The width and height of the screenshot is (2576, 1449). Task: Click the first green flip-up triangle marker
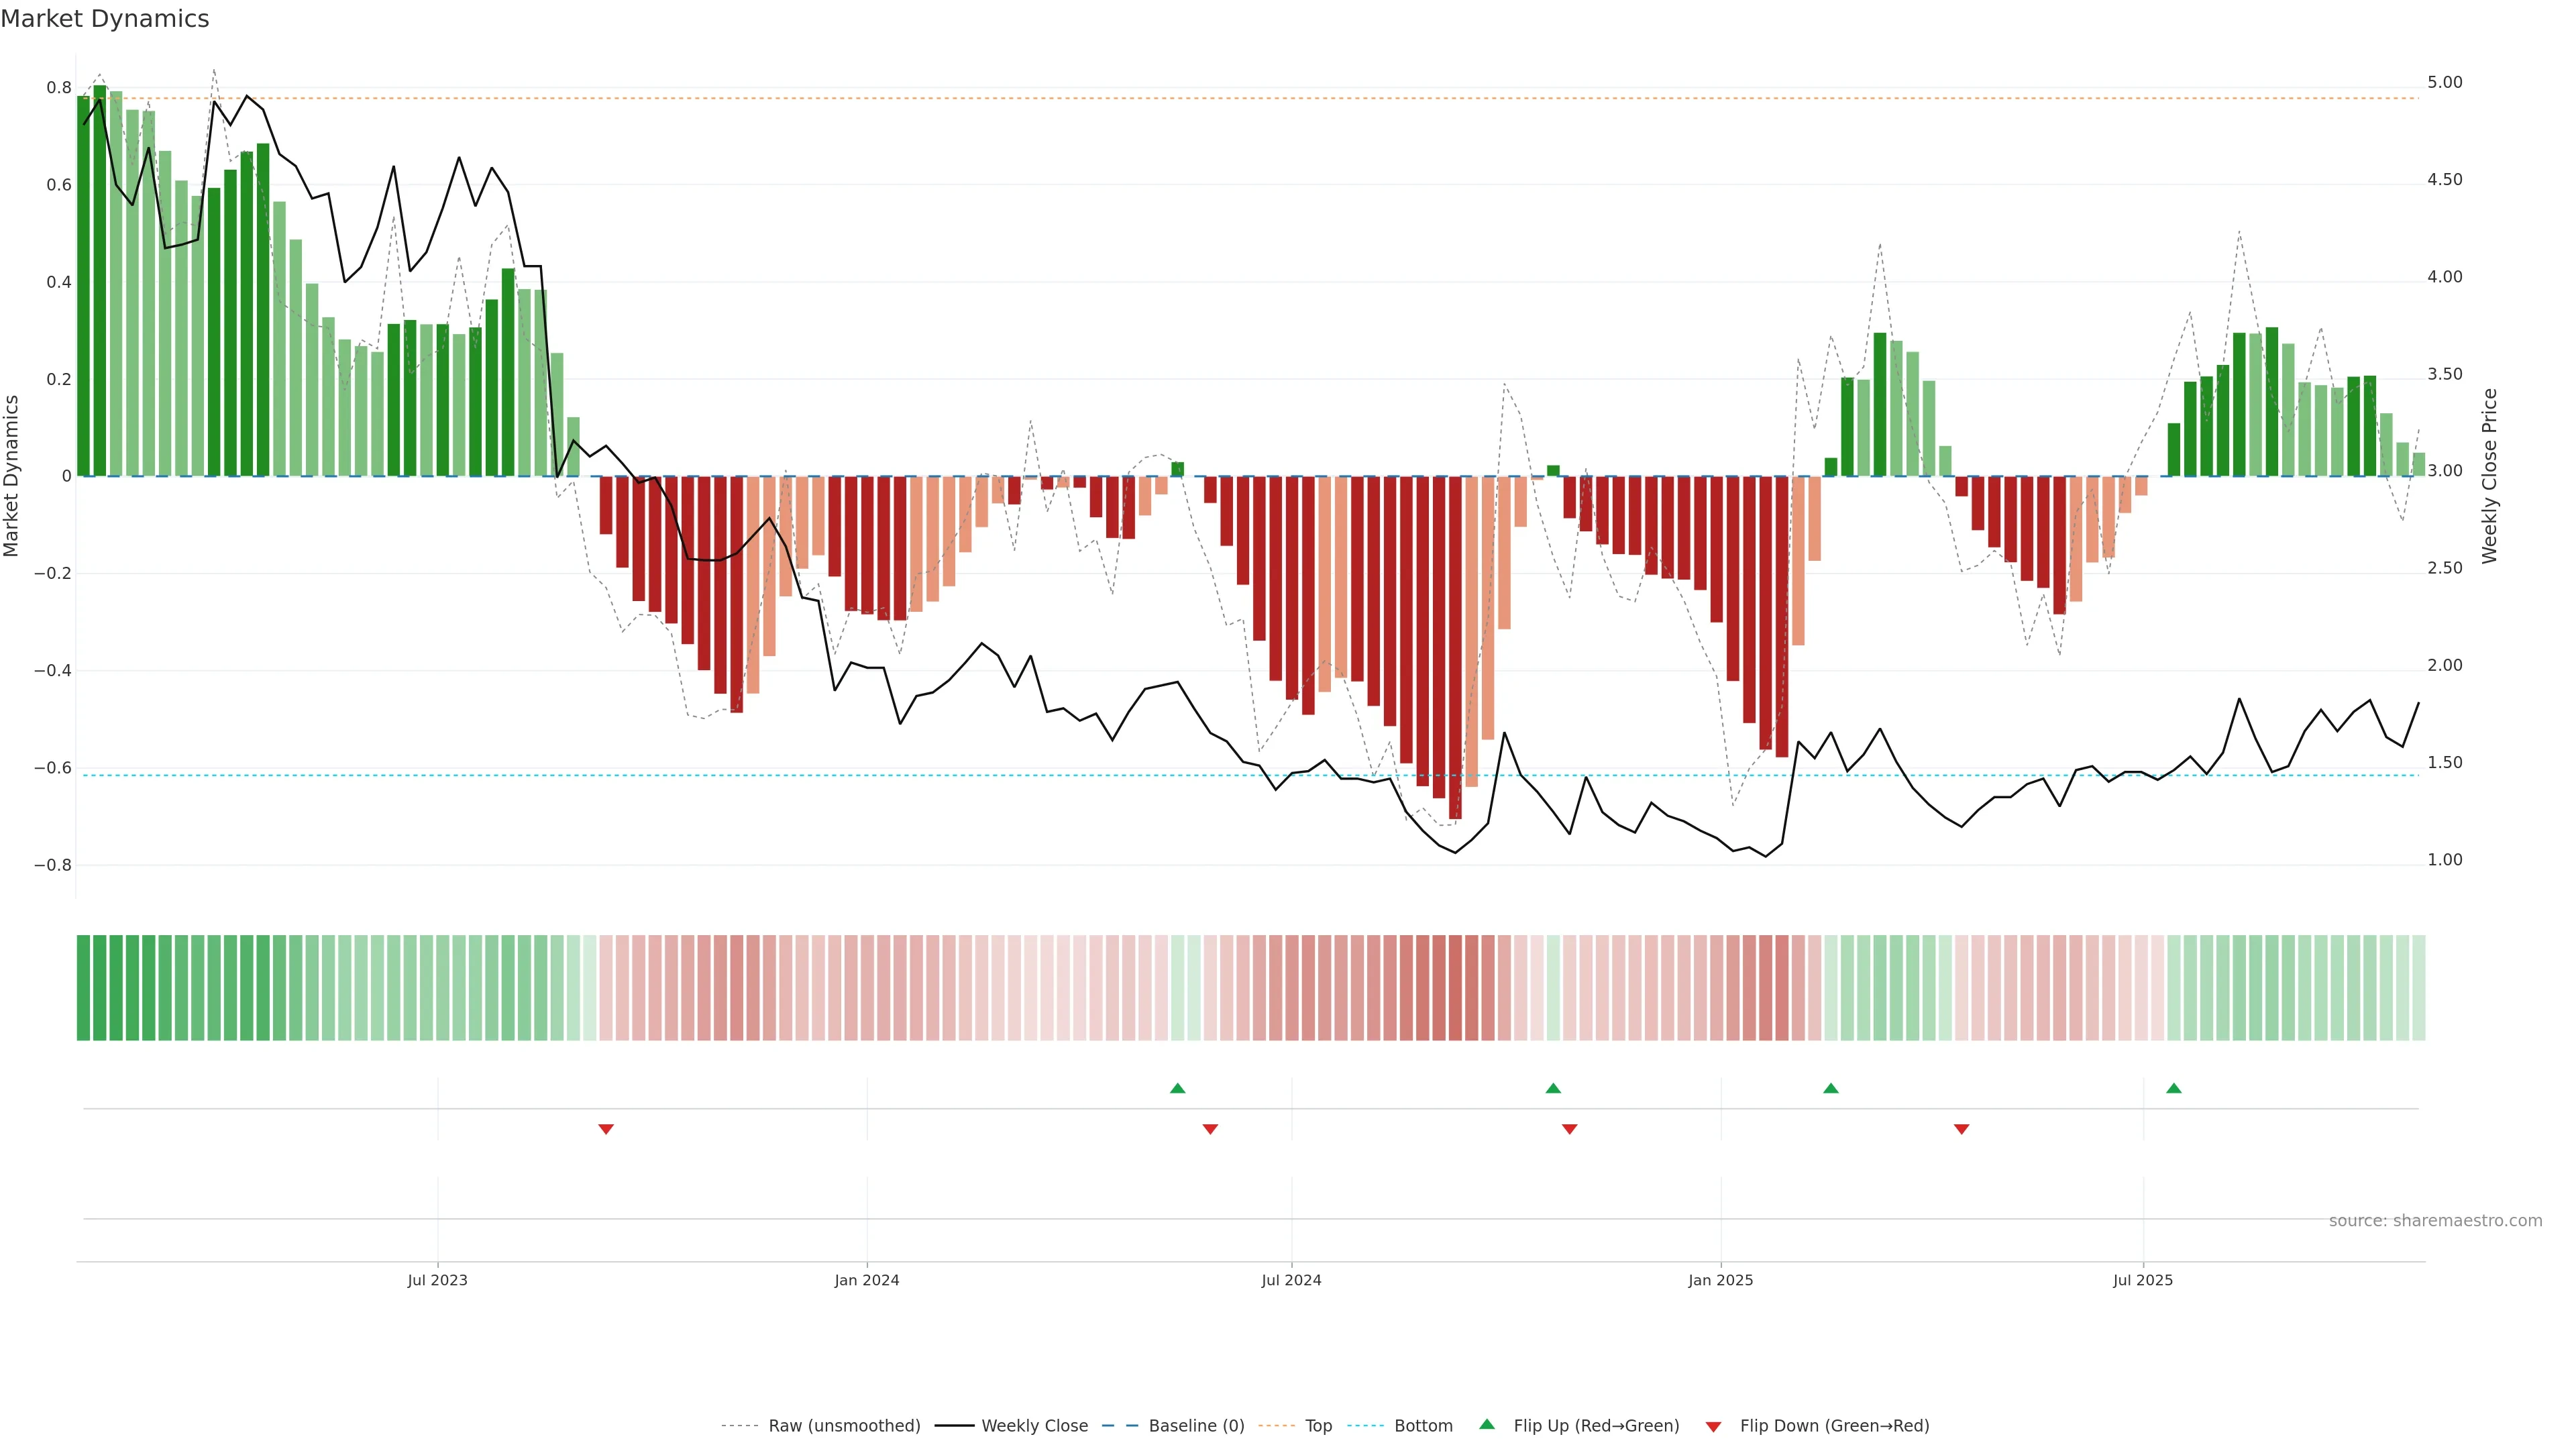1177,1088
